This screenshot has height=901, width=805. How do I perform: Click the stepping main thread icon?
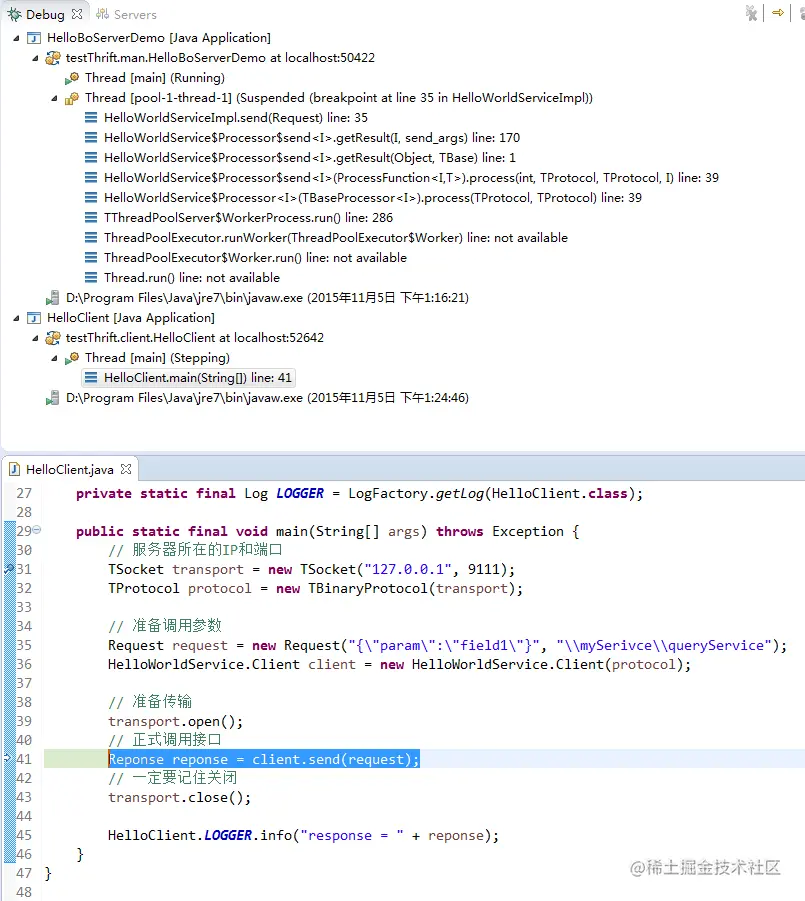coord(72,358)
